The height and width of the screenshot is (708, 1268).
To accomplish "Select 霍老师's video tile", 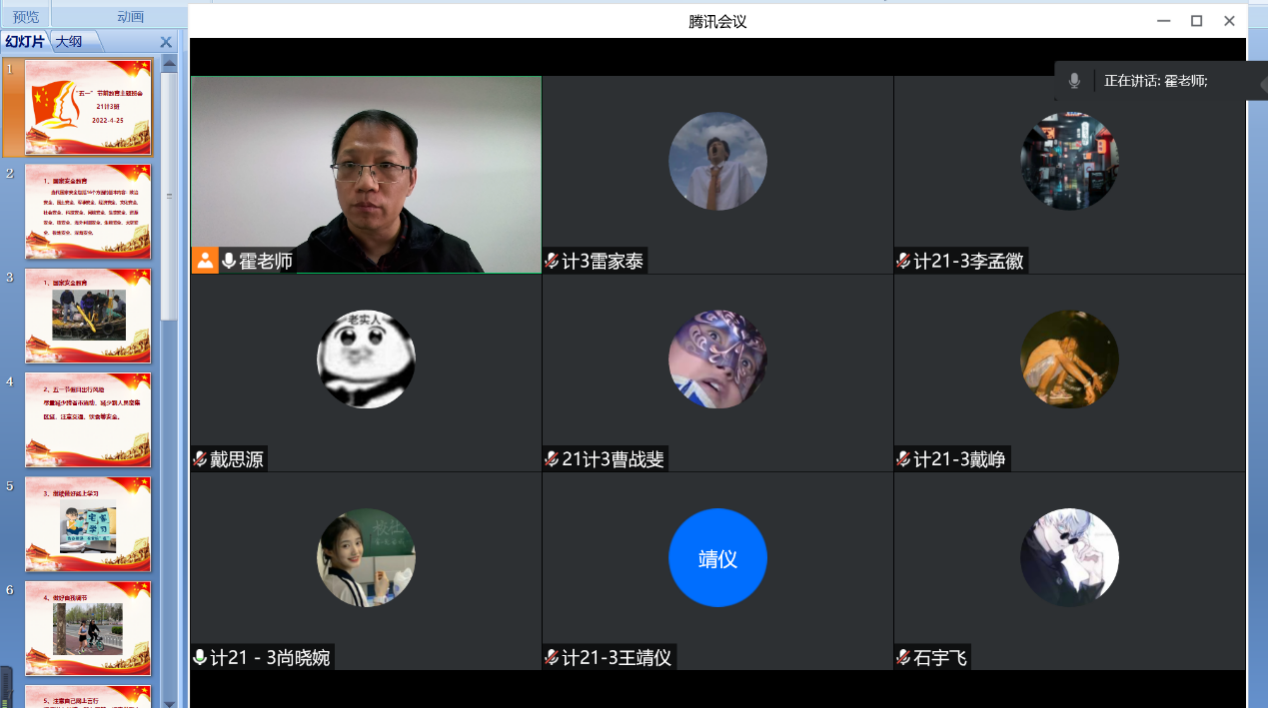I will pos(366,175).
